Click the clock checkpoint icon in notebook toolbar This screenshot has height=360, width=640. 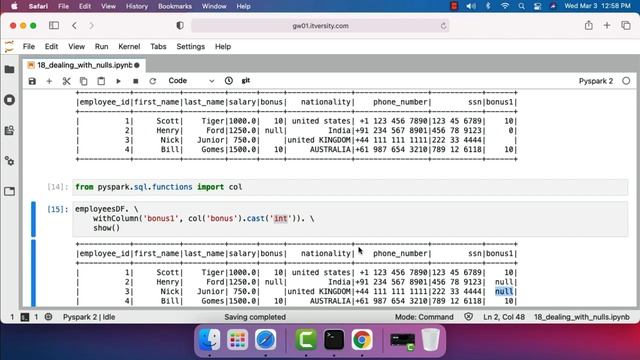coord(229,81)
